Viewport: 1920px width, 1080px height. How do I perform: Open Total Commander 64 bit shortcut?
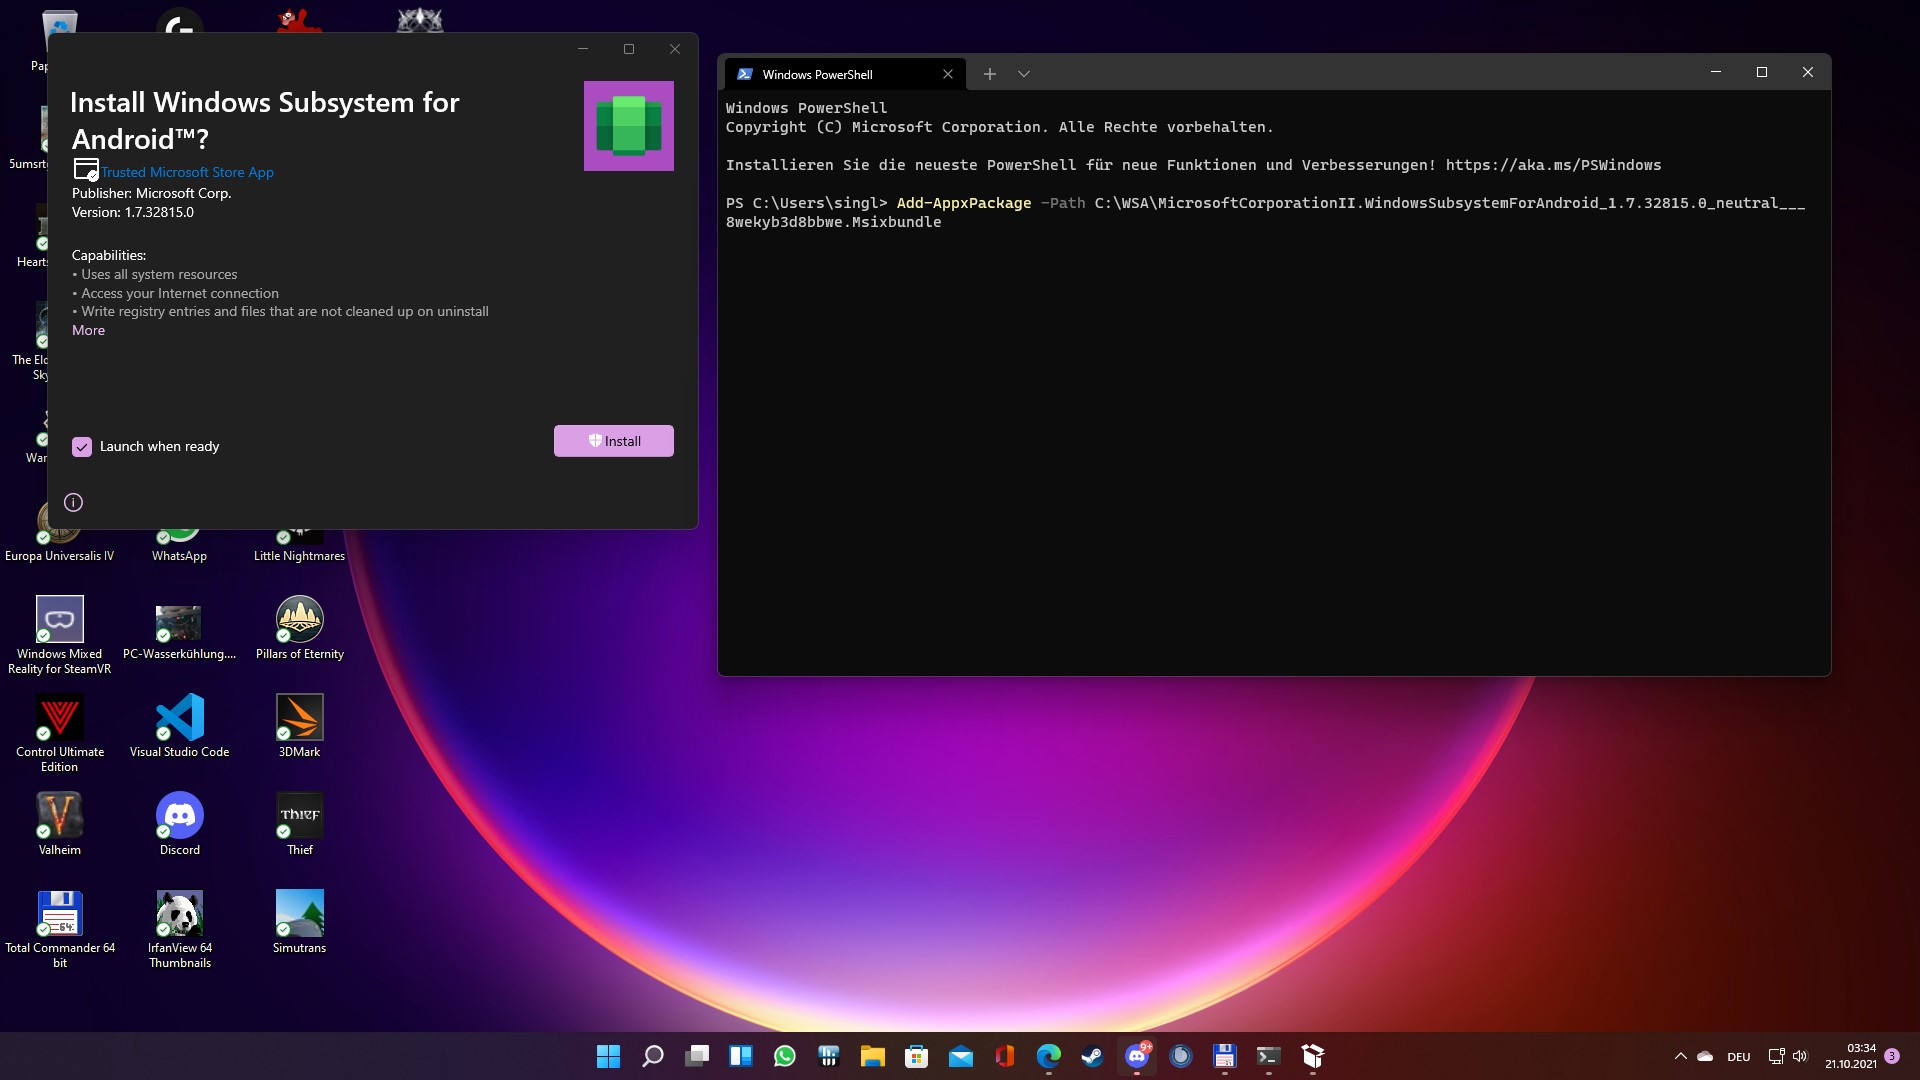point(60,914)
